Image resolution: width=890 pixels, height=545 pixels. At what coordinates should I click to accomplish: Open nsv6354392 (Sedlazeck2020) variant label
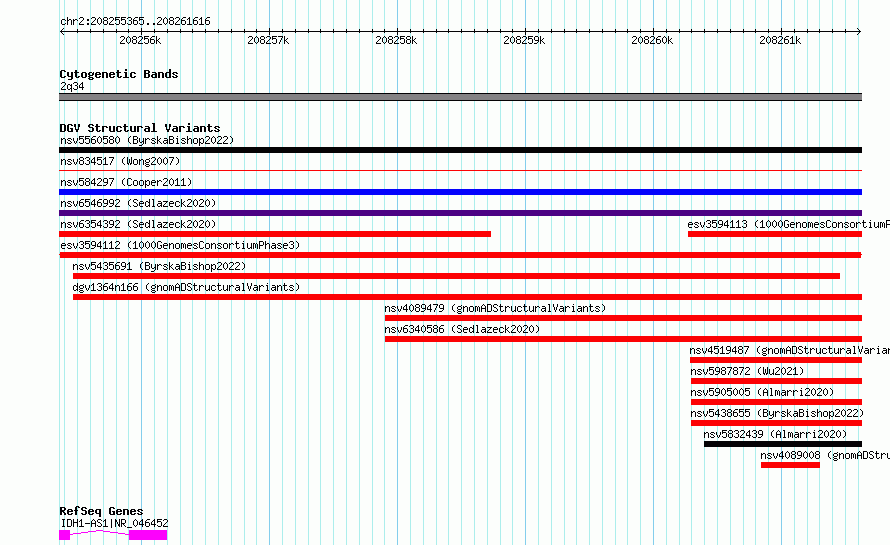click(138, 224)
